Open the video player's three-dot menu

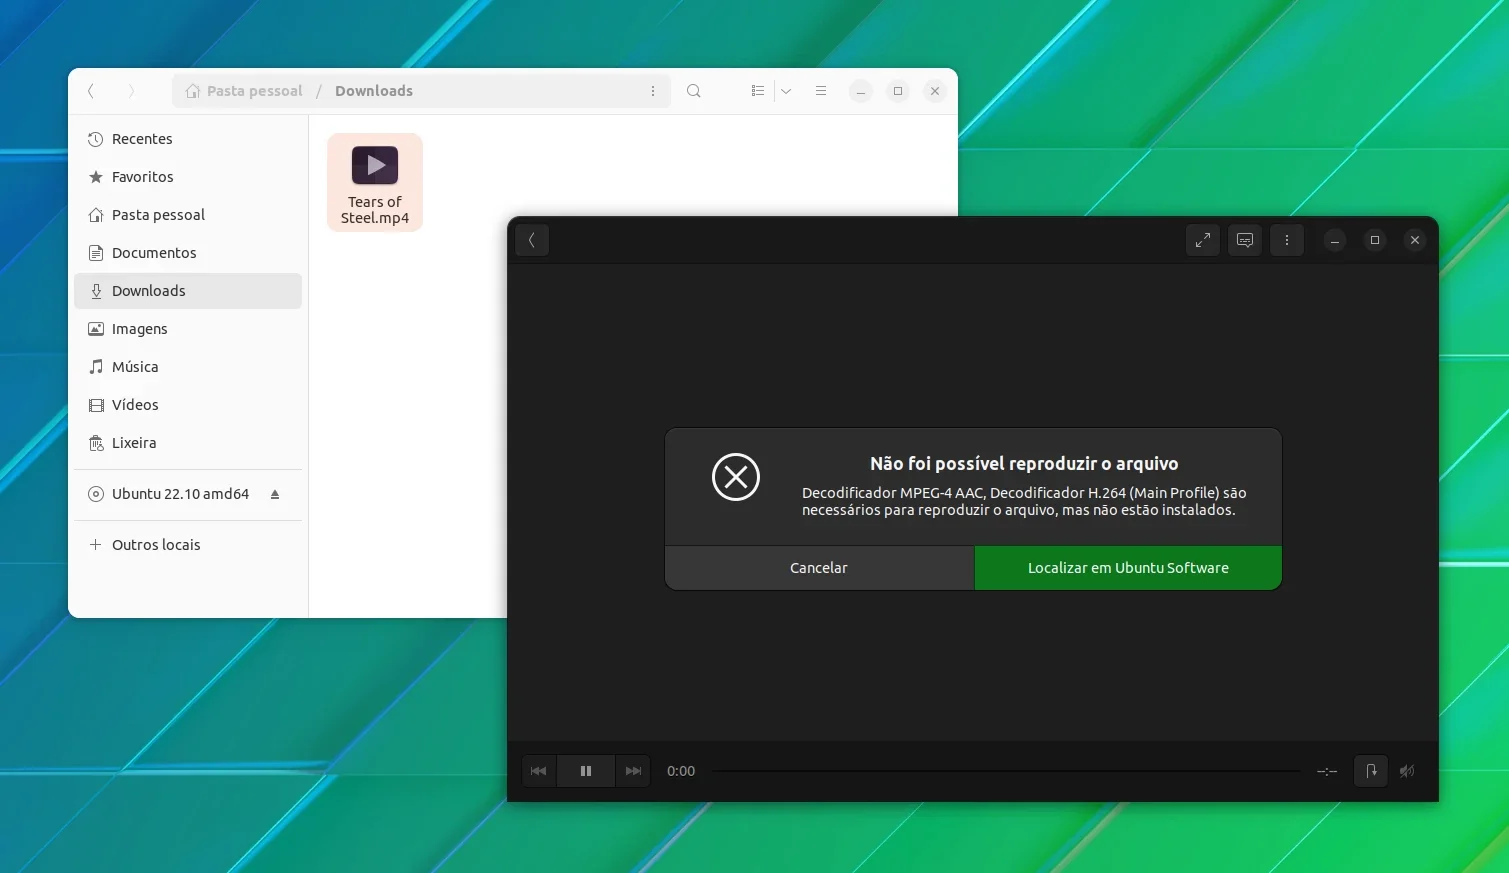pos(1287,240)
